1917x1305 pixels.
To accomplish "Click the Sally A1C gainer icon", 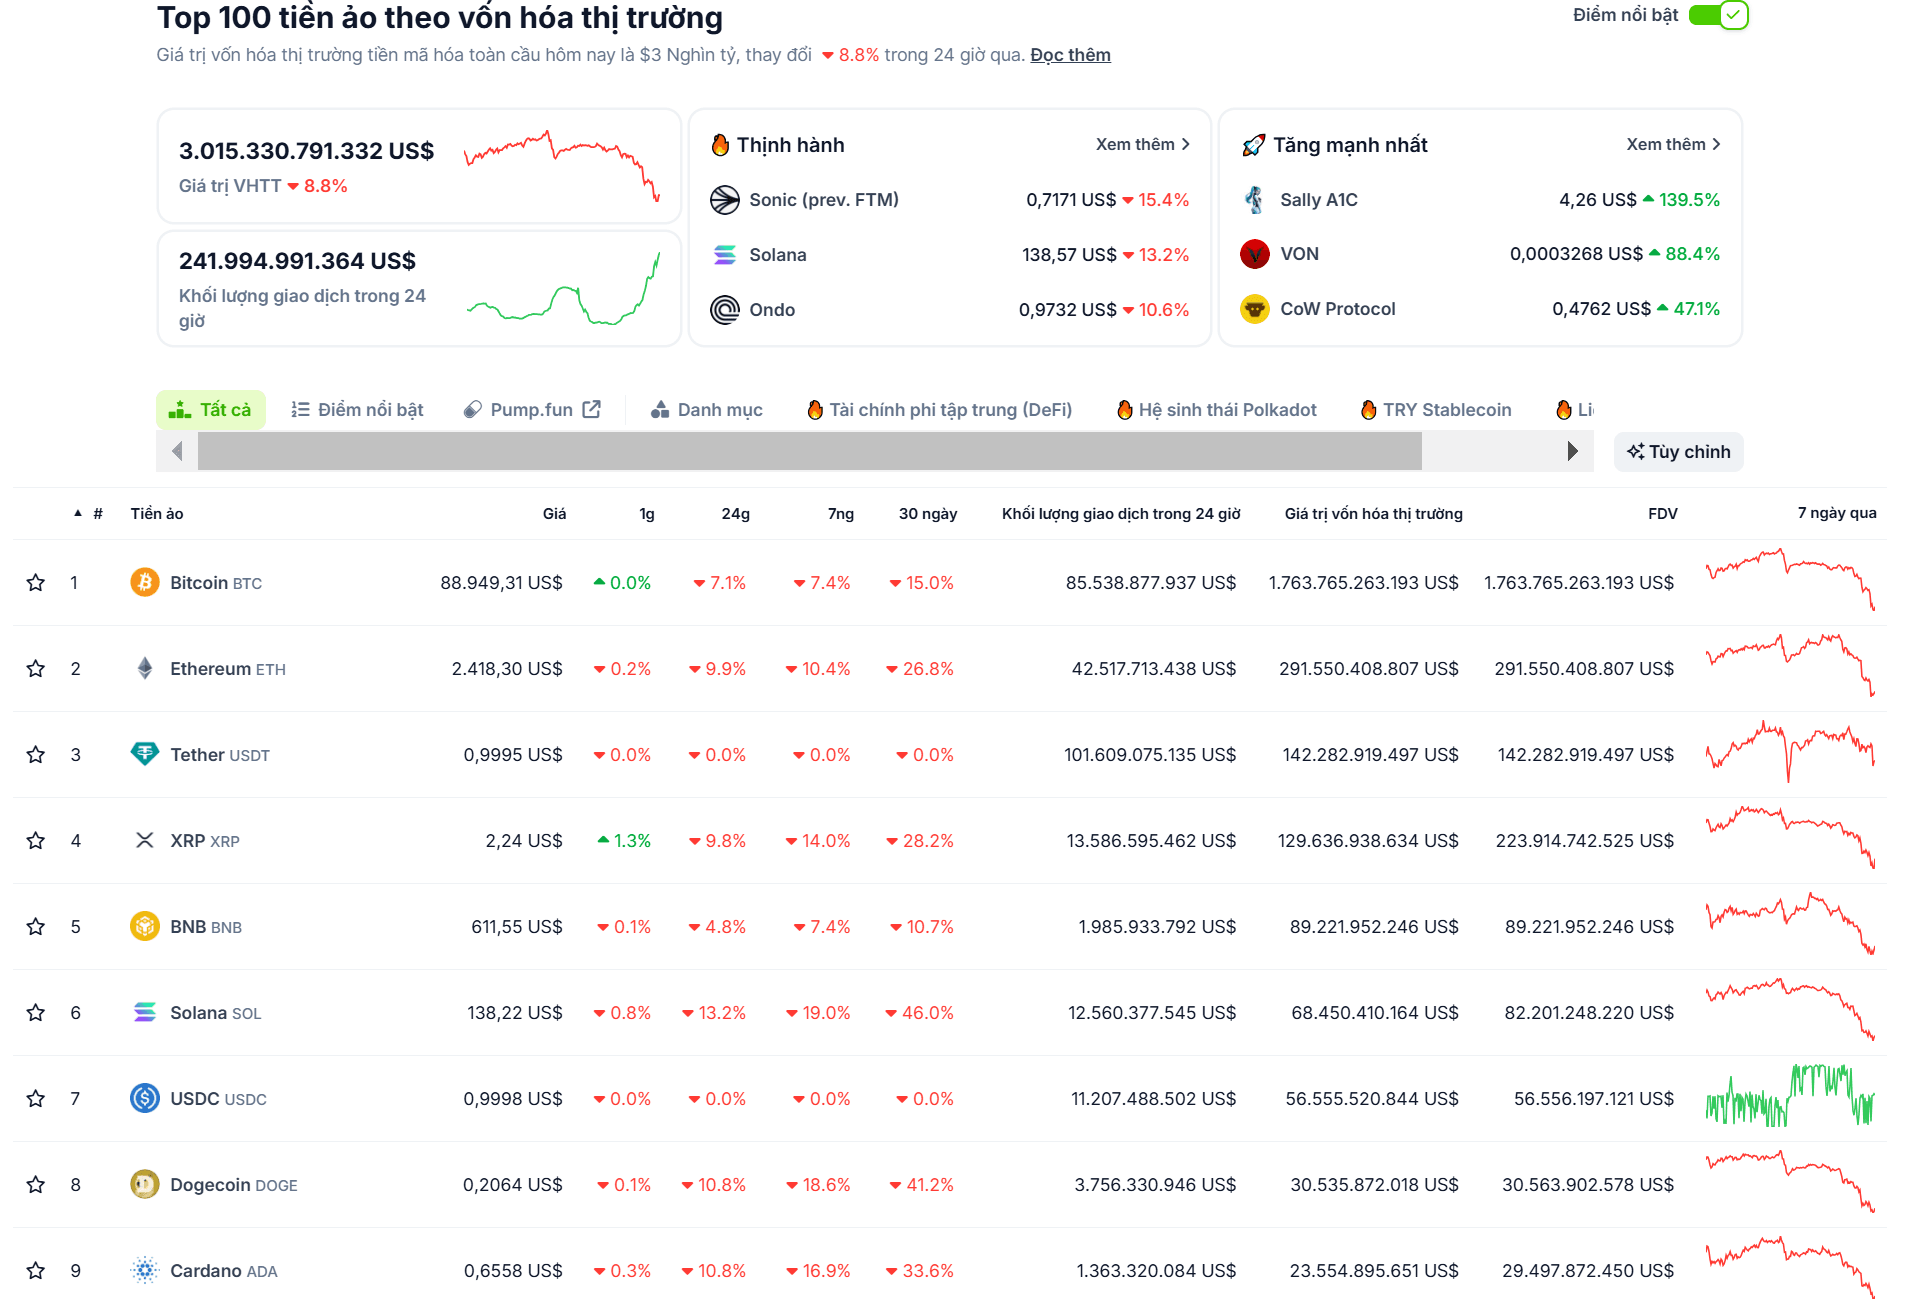I will [x=1255, y=200].
